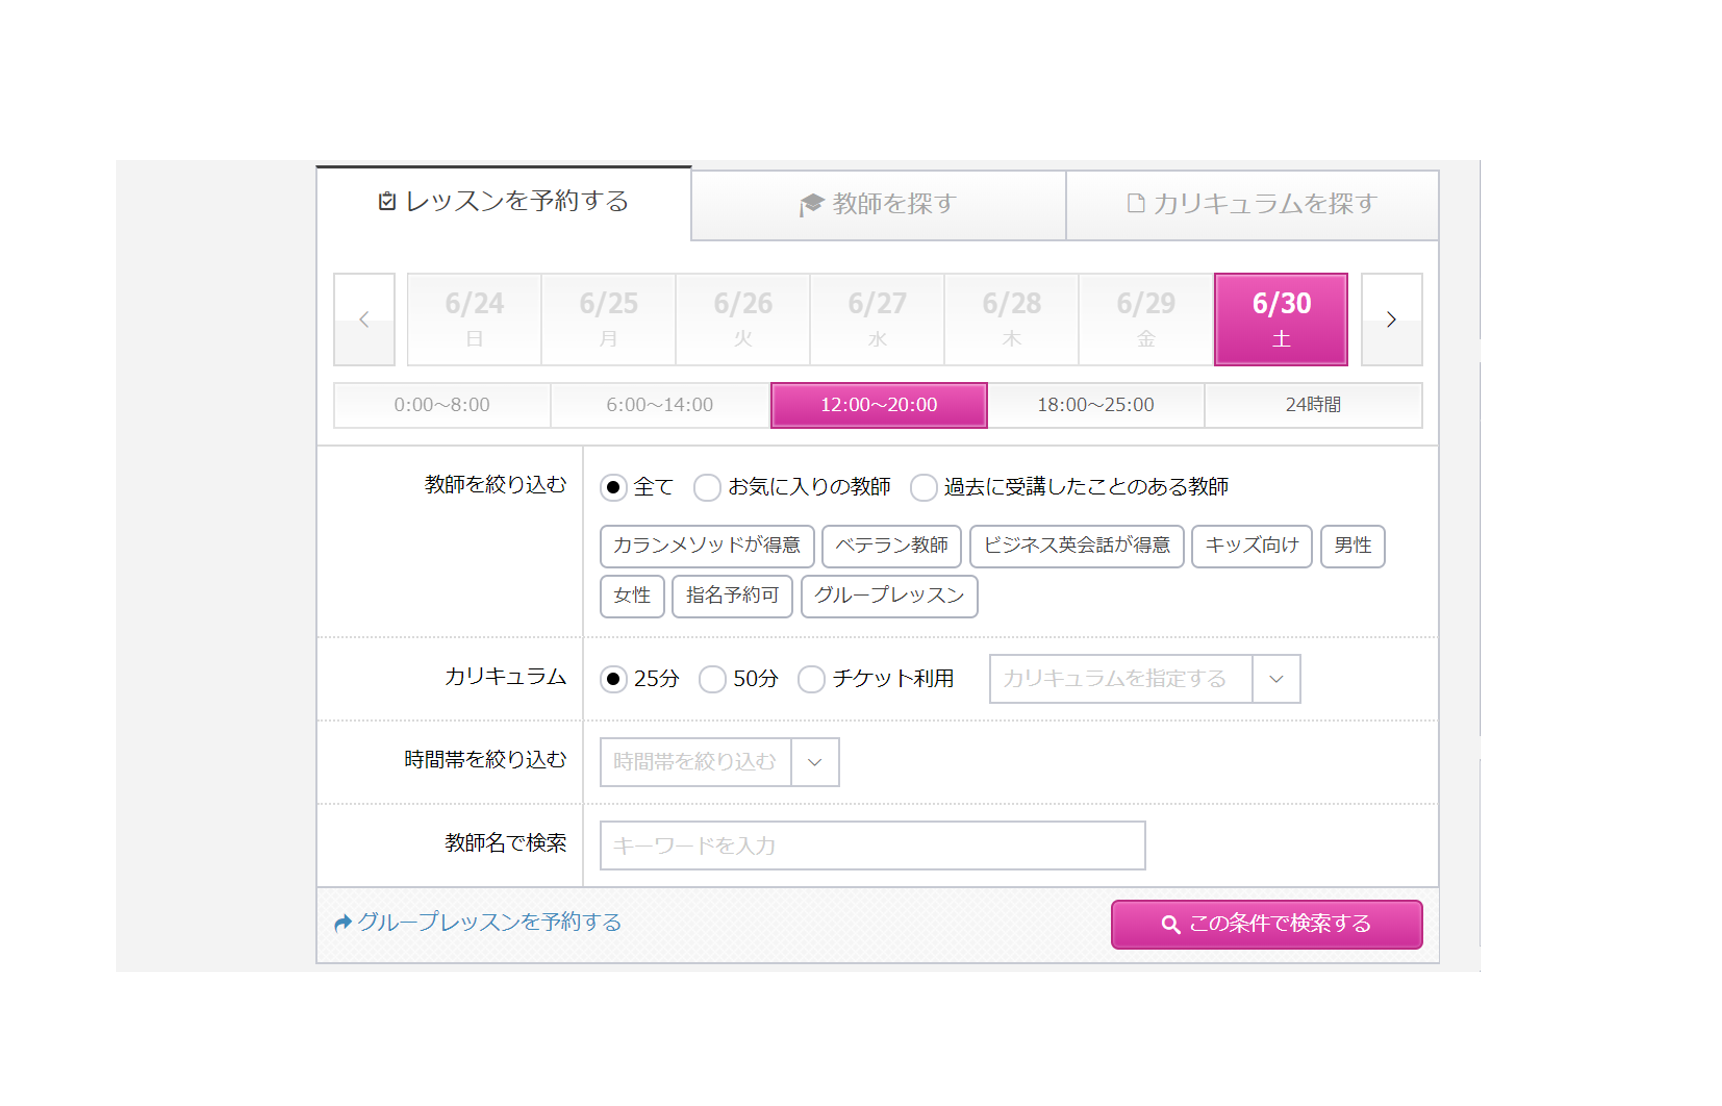Click the magnifier icon on the search button
1722x1106 pixels.
pos(1170,924)
